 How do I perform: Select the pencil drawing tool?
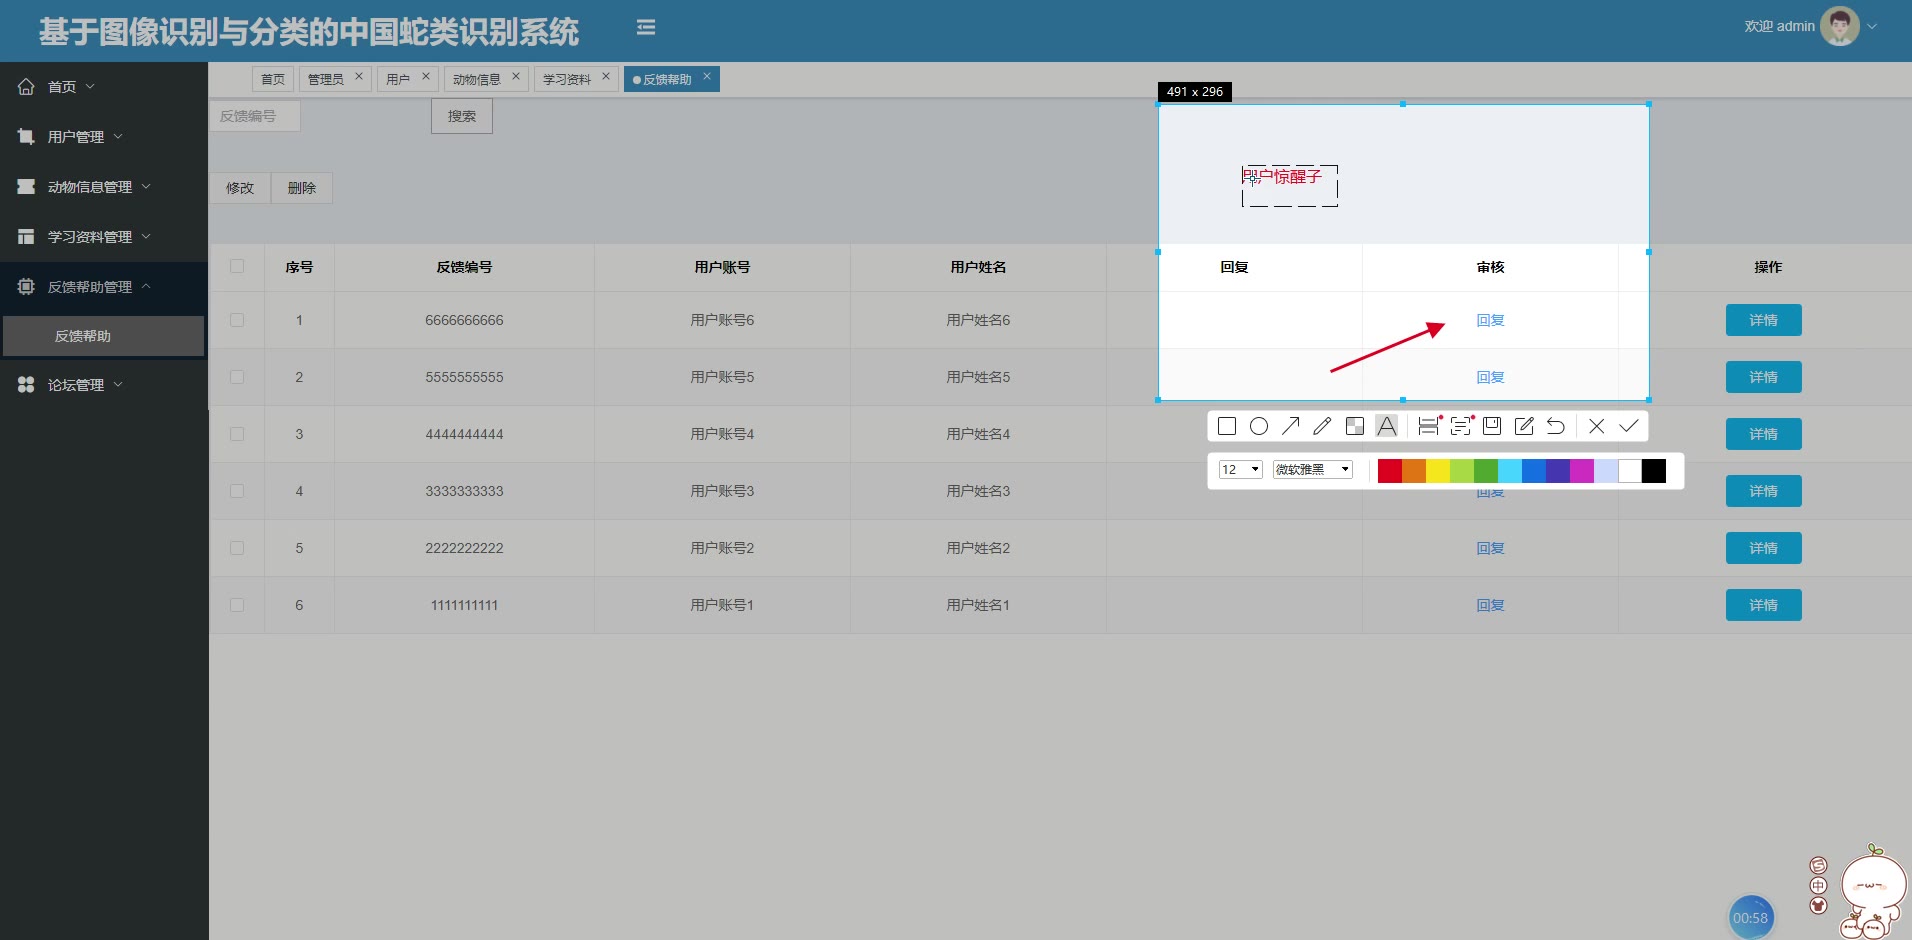(1322, 426)
